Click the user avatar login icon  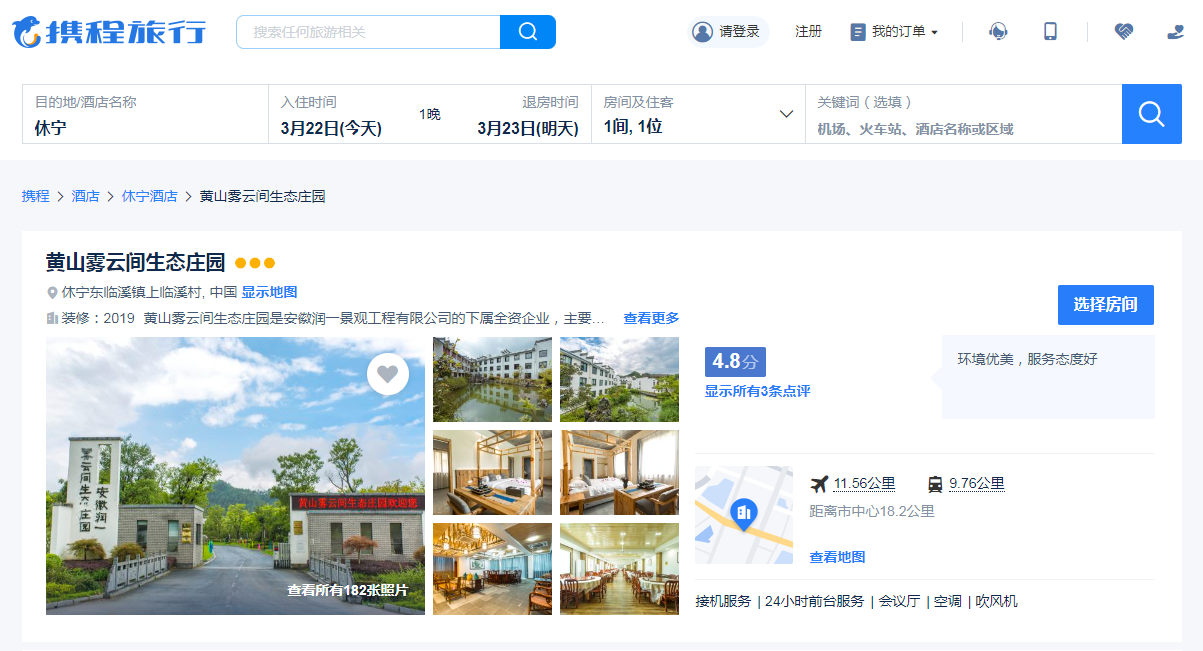pos(702,32)
